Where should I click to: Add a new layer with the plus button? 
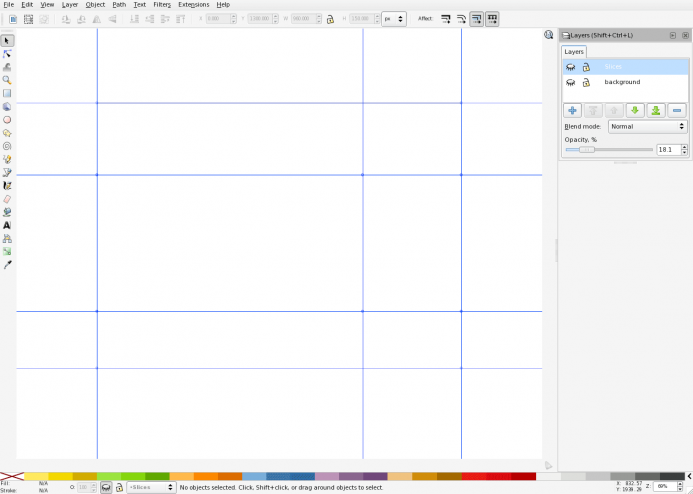pos(572,110)
